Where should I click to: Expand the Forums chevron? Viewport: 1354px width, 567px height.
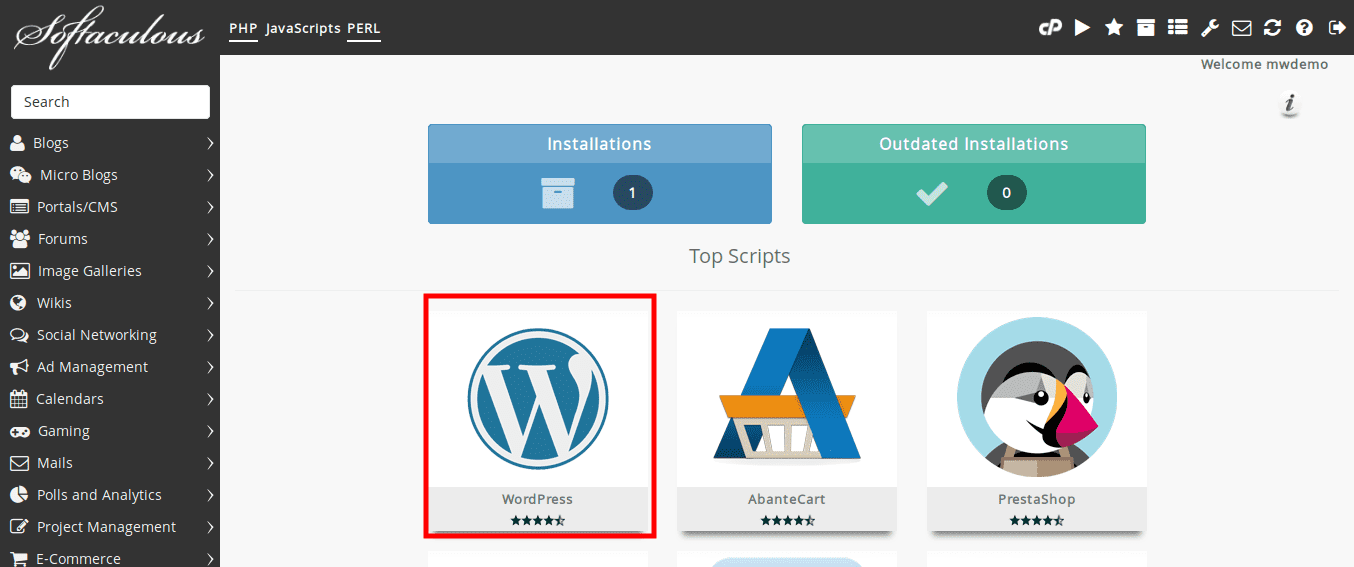(210, 239)
